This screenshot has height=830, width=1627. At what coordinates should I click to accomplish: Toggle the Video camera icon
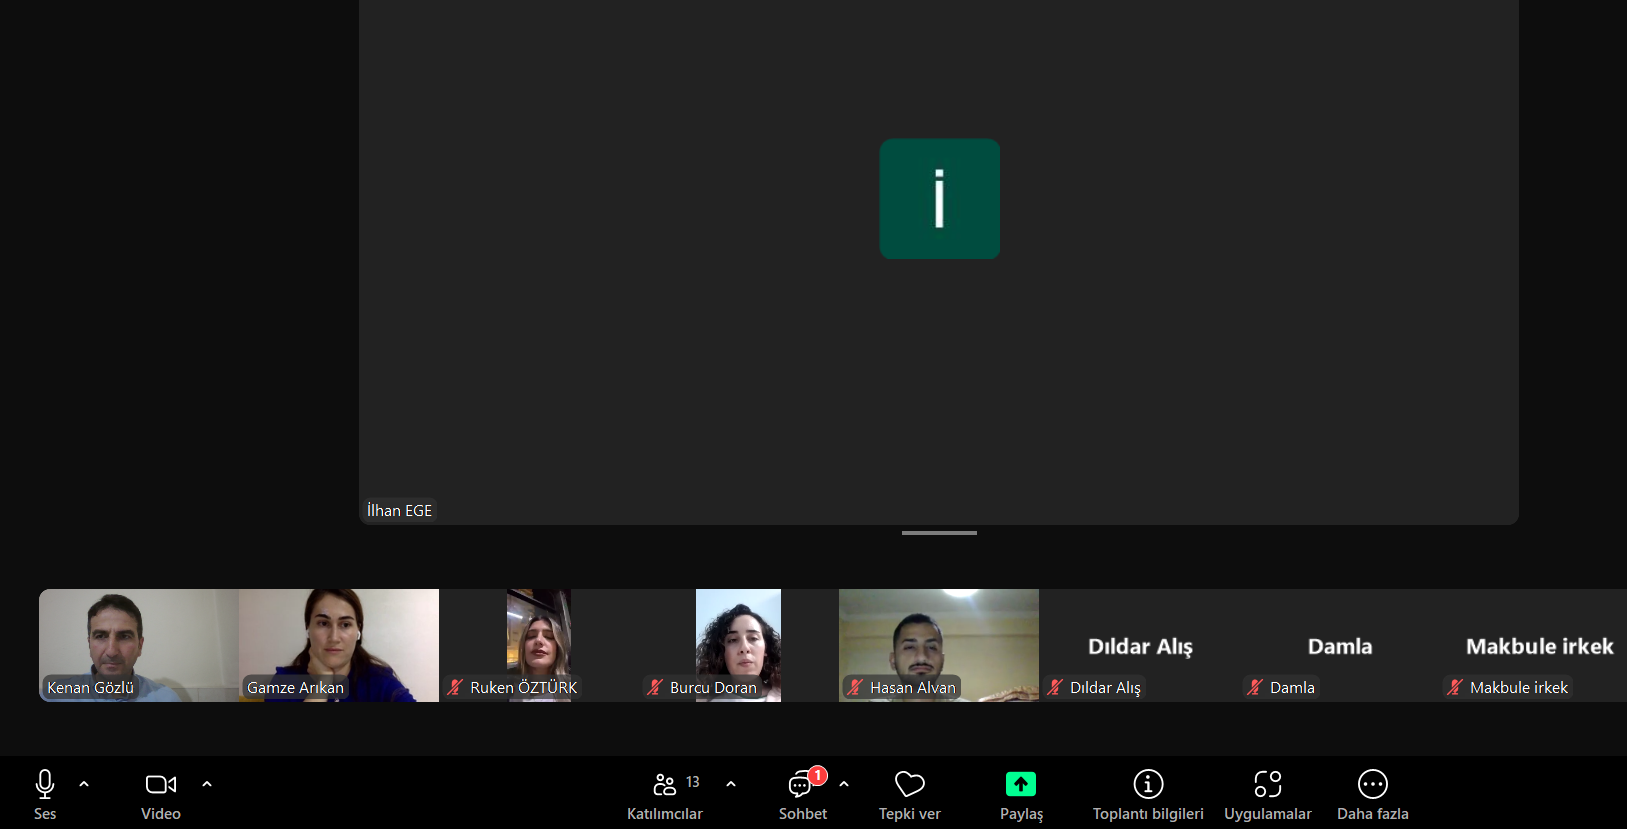click(x=160, y=784)
